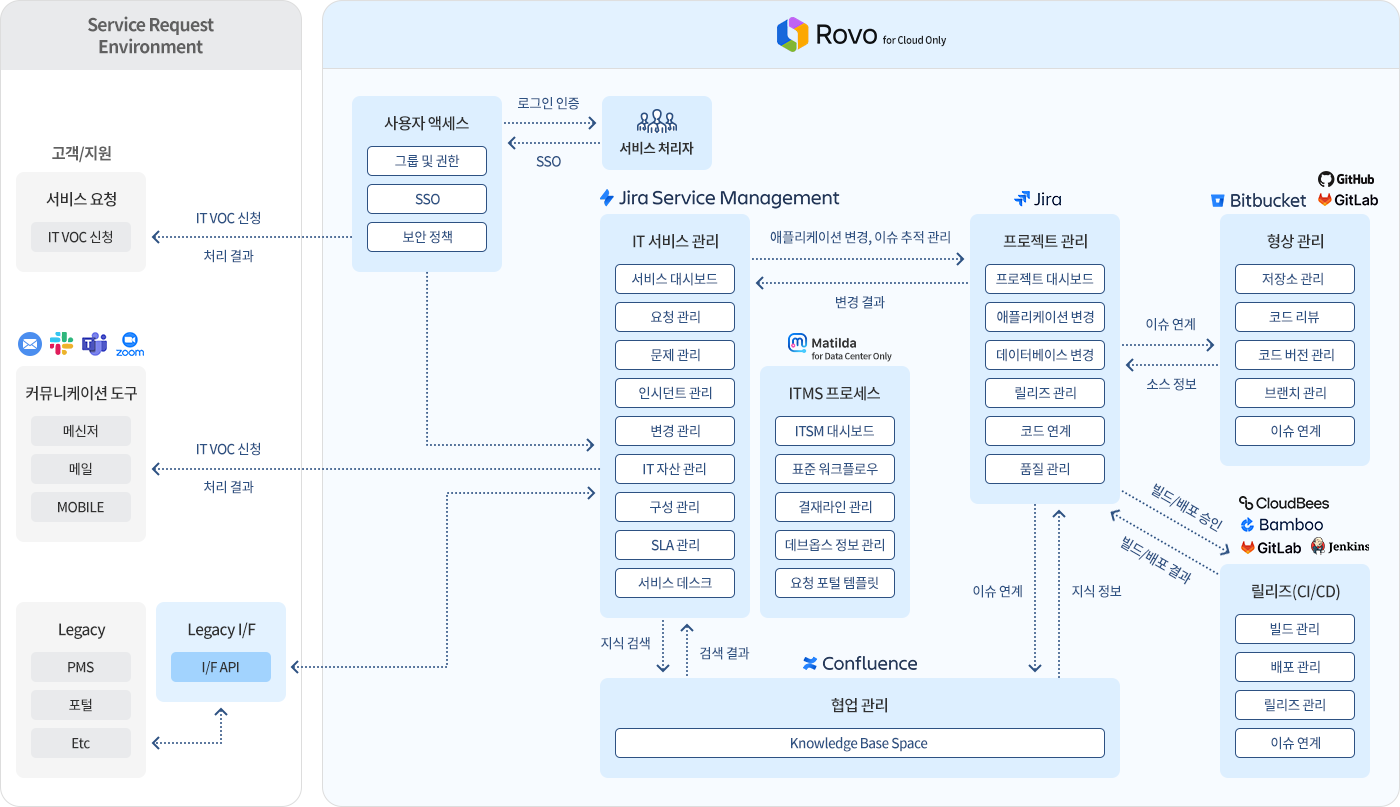Select the Jira Service Management lightning icon
1400x807 pixels.
coord(605,198)
